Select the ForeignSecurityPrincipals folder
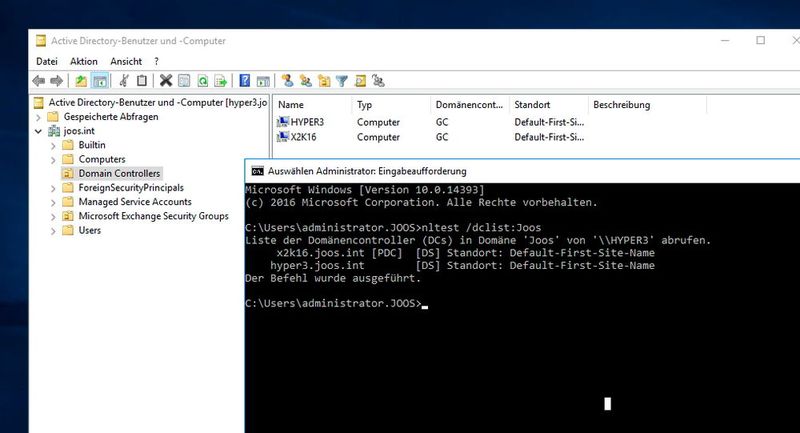 tap(131, 188)
